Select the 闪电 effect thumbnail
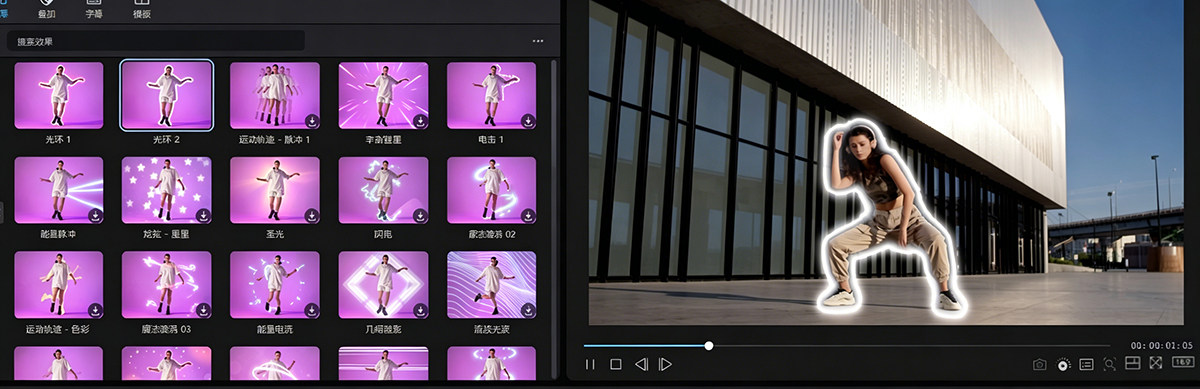Viewport: 1200px width, 389px height. (383, 190)
